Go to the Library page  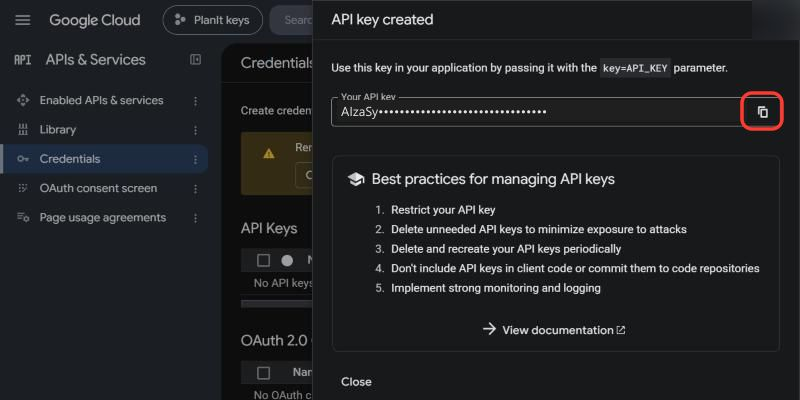[58, 130]
